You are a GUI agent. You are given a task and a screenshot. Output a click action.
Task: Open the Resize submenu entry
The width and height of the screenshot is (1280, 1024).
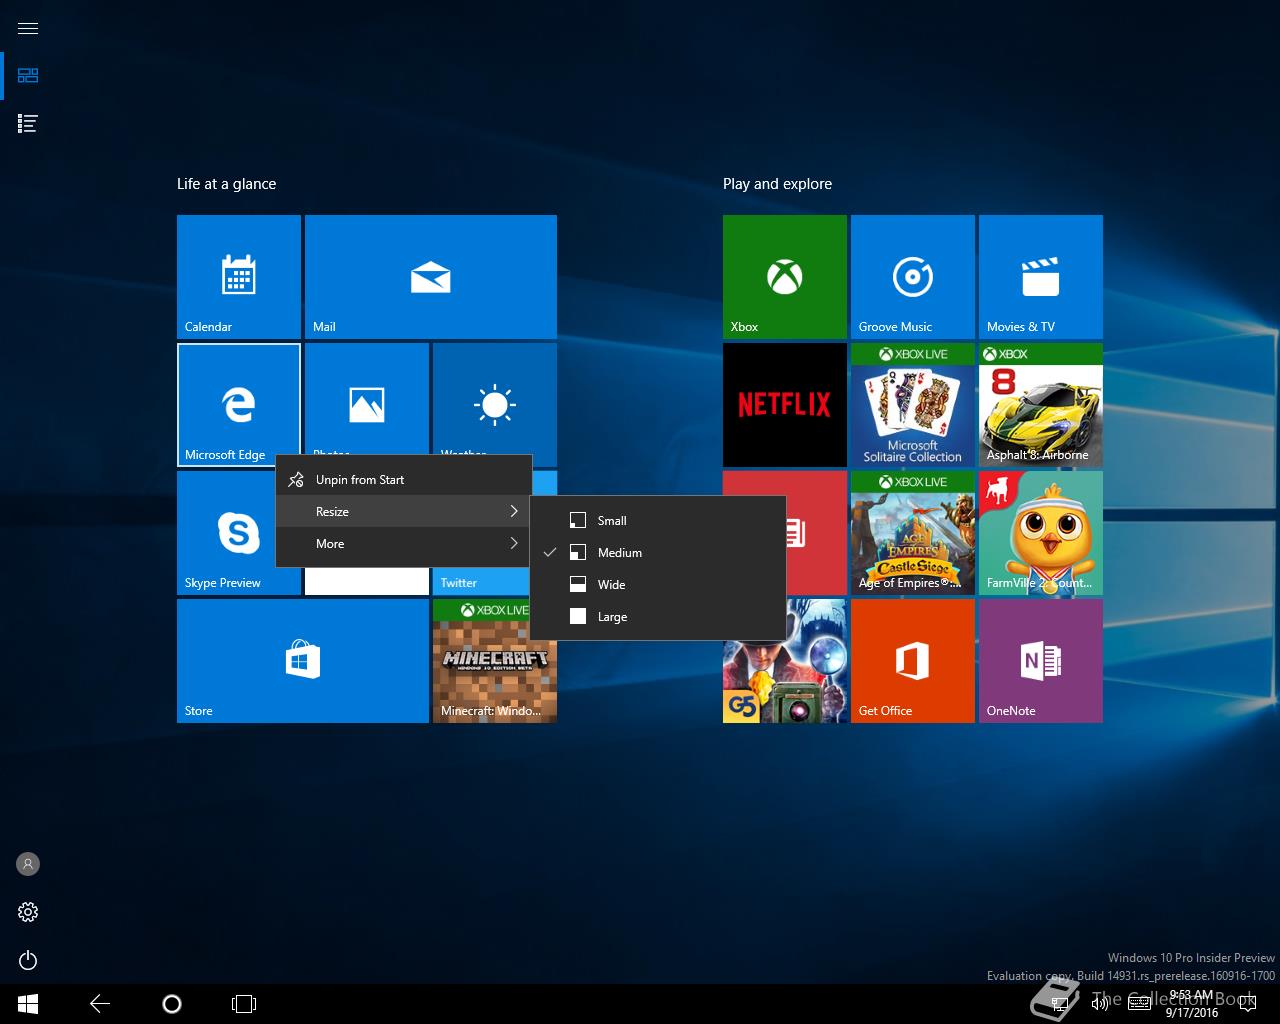tap(404, 512)
